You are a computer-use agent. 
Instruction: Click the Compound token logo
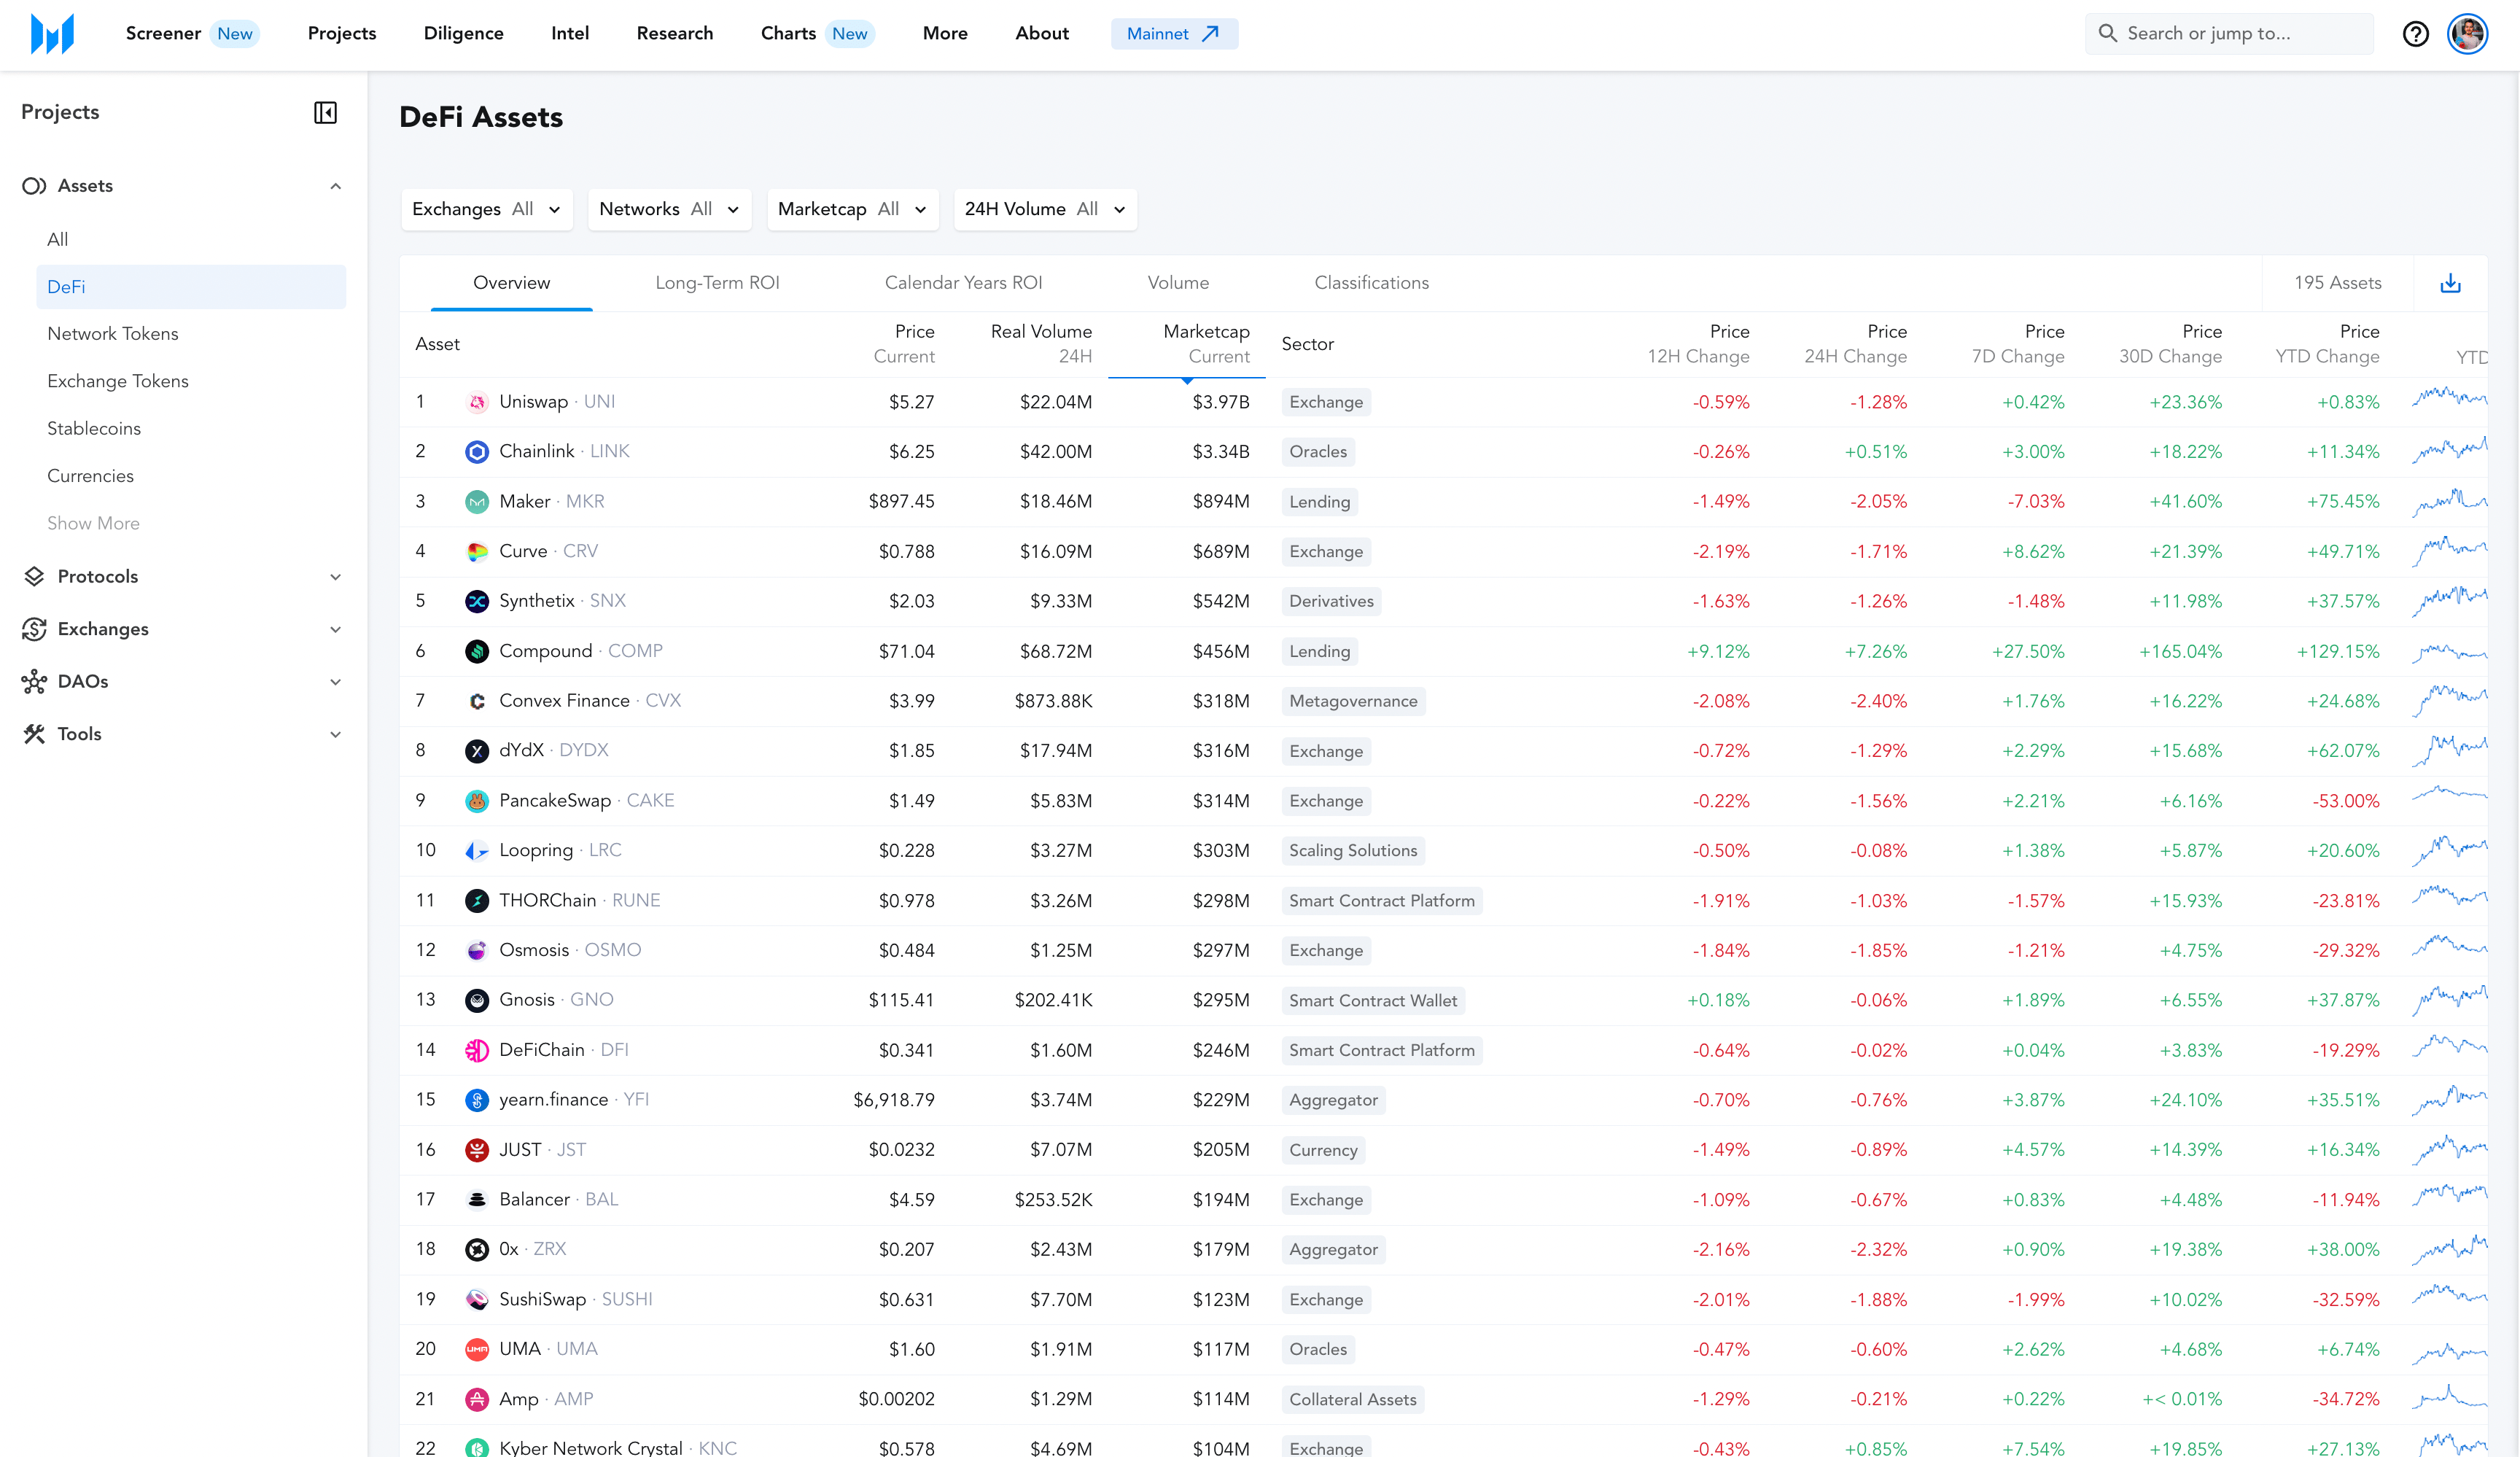click(x=477, y=651)
